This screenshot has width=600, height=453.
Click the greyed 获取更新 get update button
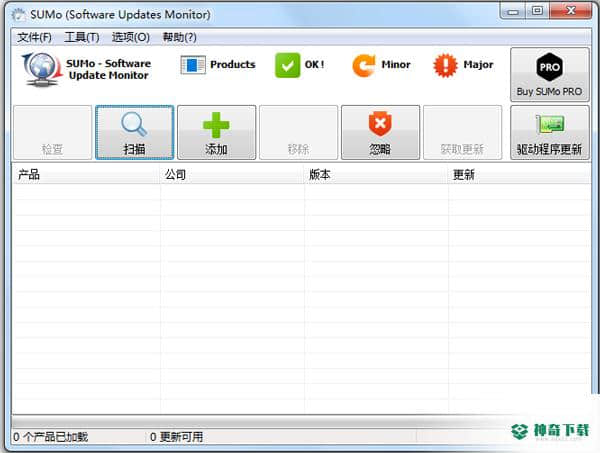click(462, 132)
